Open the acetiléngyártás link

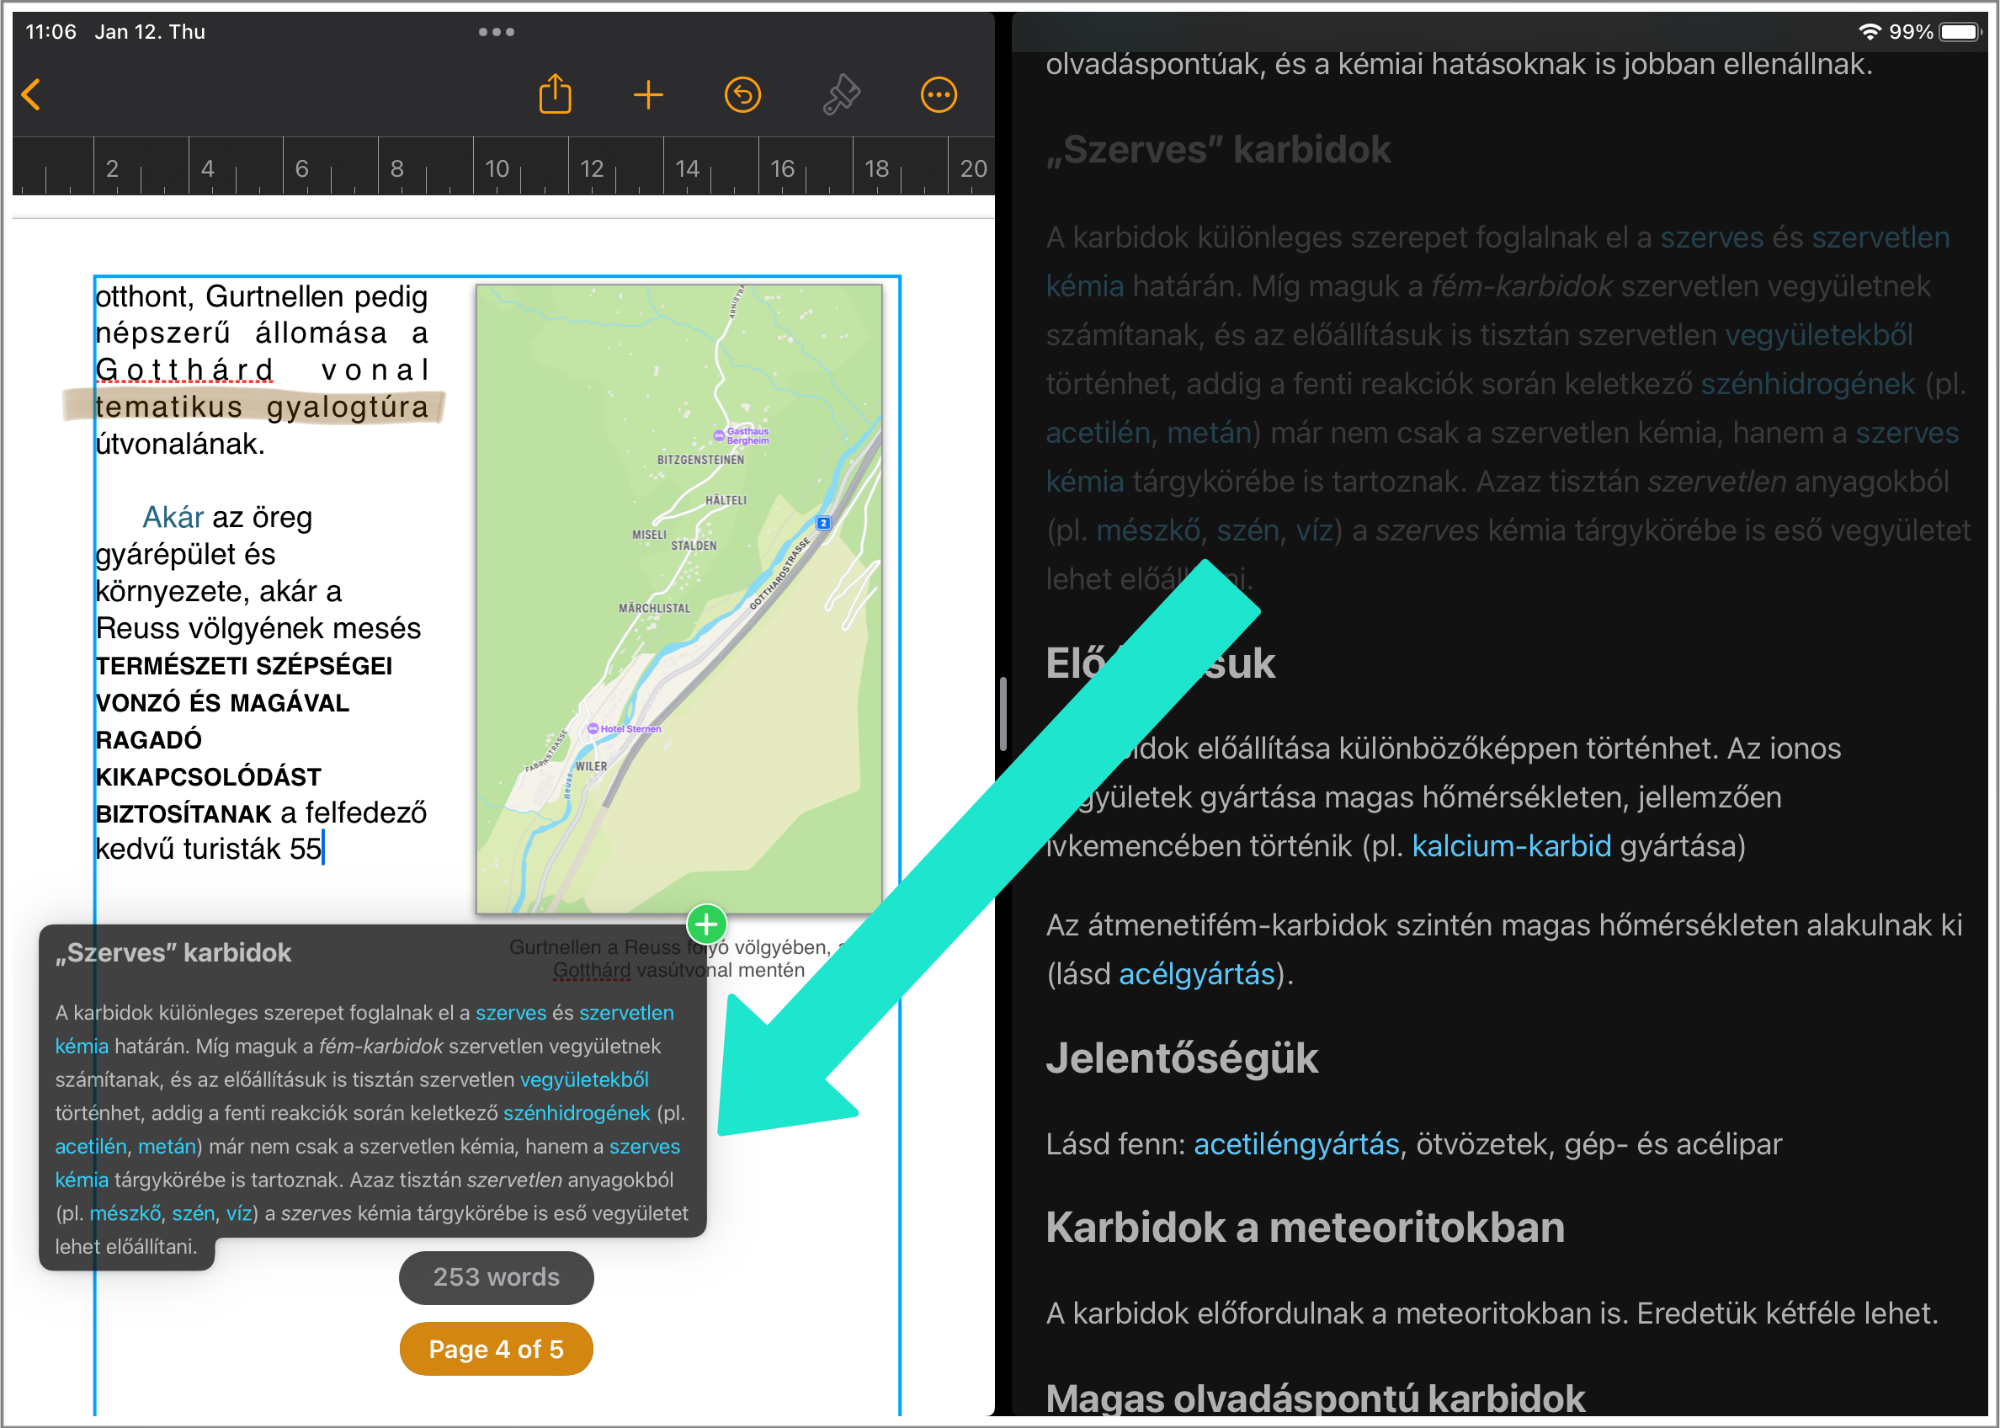click(x=1296, y=1144)
